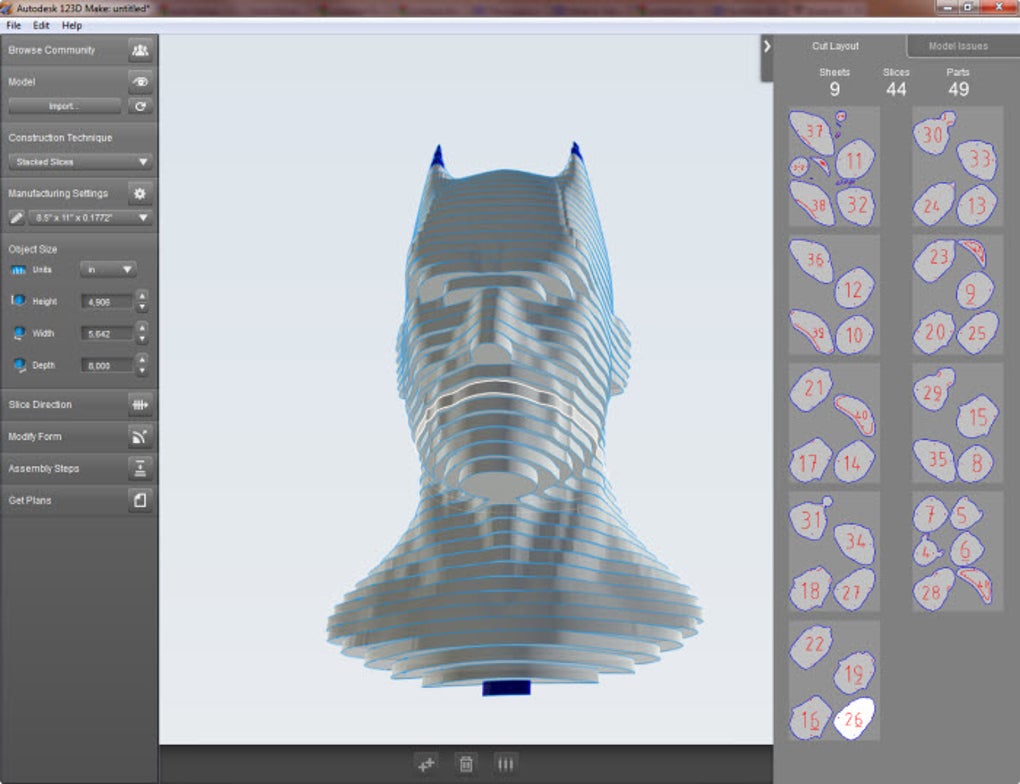Select part 32 in cut layout
Image resolution: width=1020 pixels, height=784 pixels.
click(x=855, y=205)
